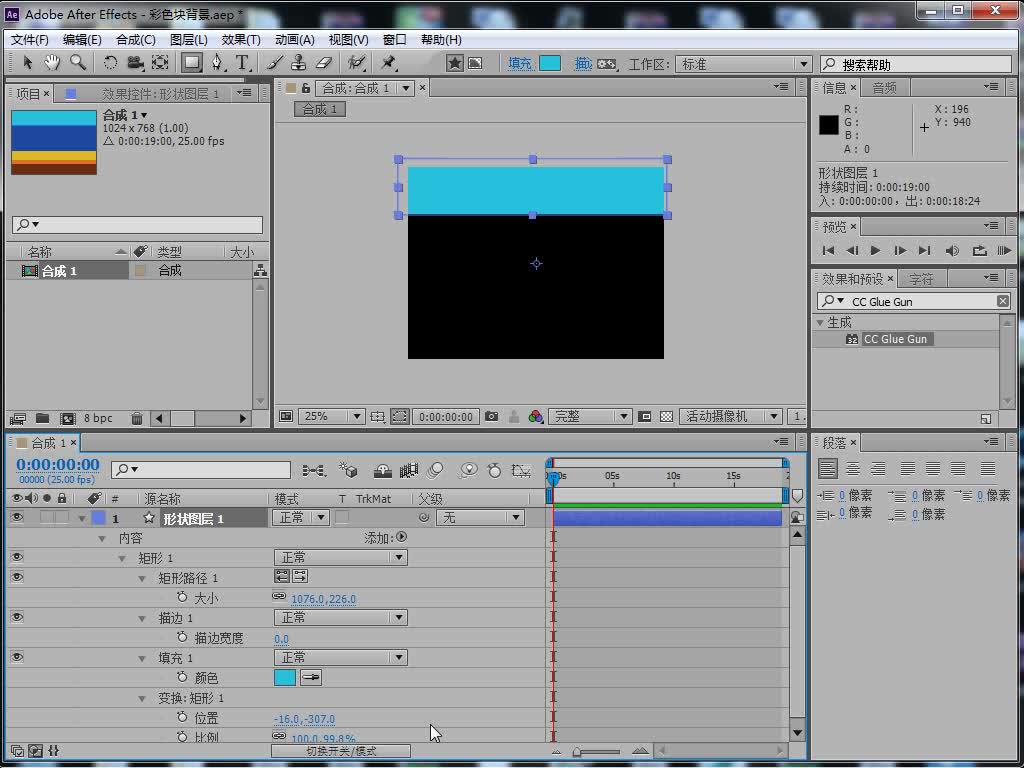Select the Pen tool

(217, 63)
